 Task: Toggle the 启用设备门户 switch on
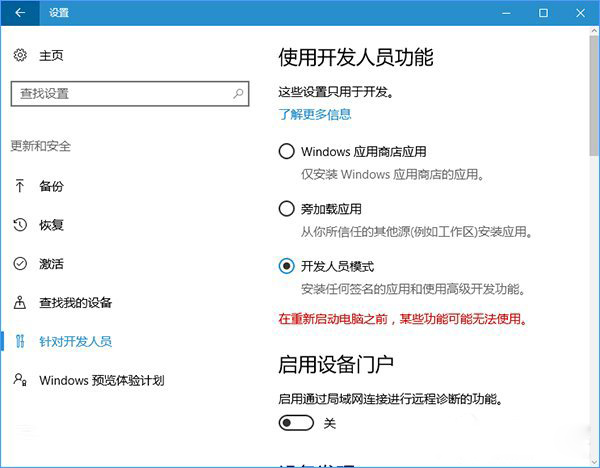click(x=296, y=423)
